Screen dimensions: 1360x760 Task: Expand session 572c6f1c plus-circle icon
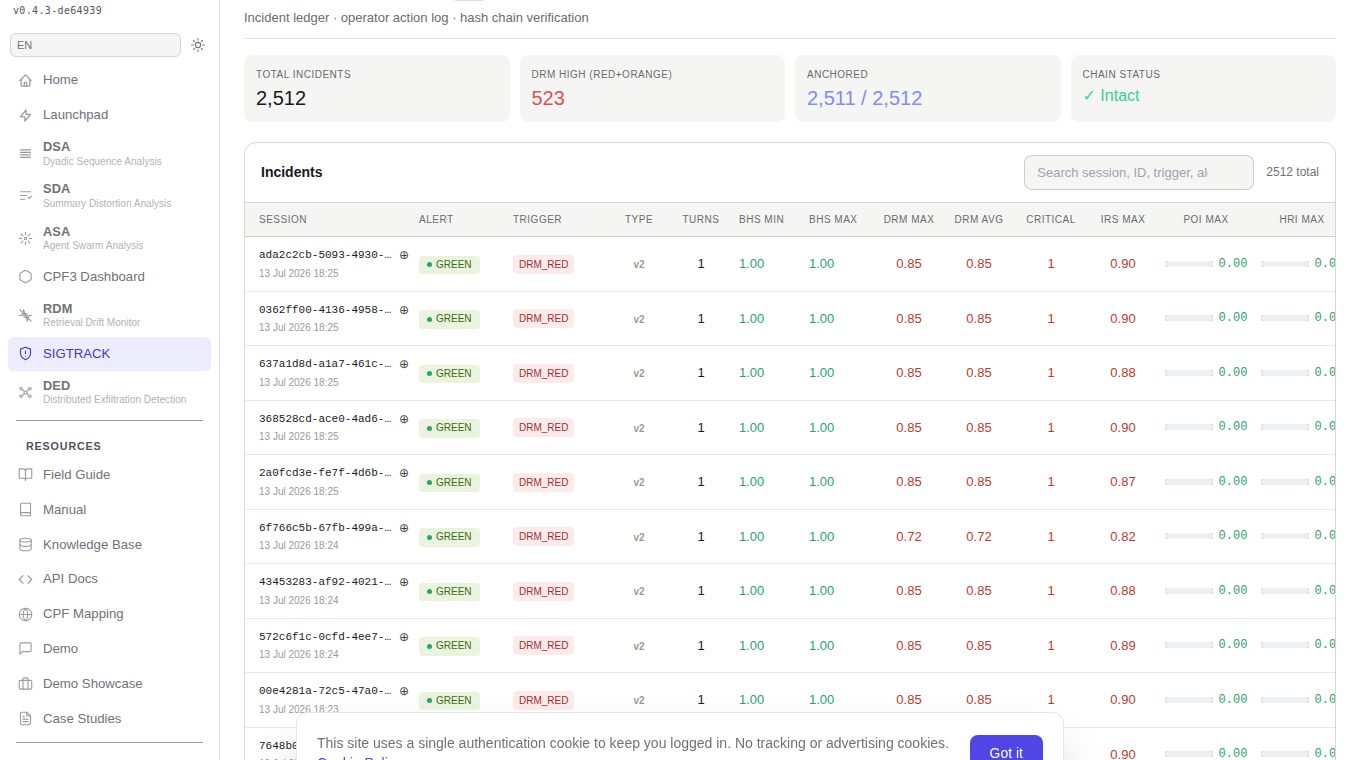click(x=404, y=637)
